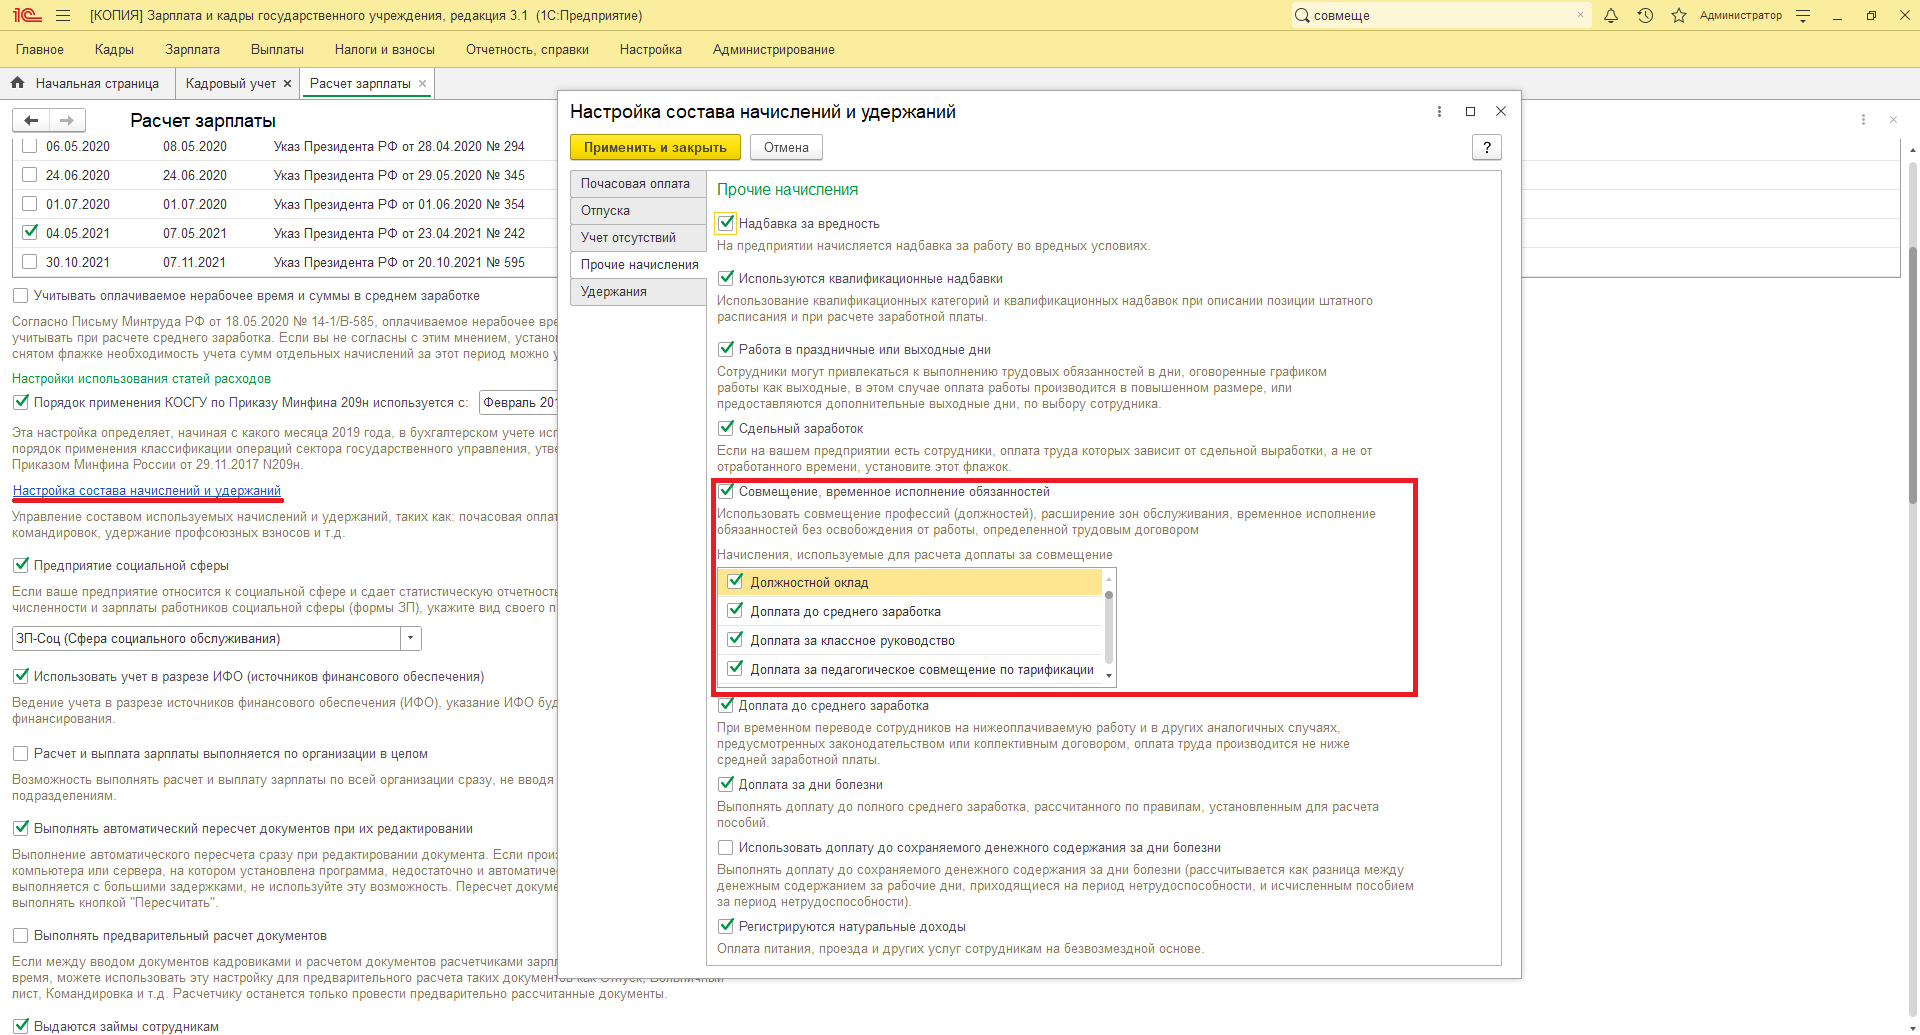Image resolution: width=1920 pixels, height=1035 pixels.
Task: Uncheck the 04.05.2021 decree row
Action: click(29, 233)
